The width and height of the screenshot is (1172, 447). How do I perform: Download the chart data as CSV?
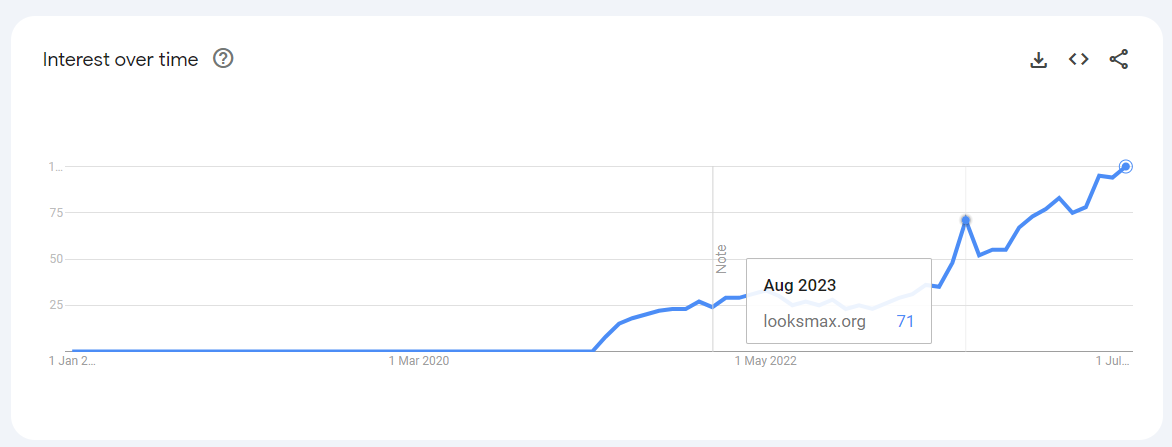tap(1039, 60)
